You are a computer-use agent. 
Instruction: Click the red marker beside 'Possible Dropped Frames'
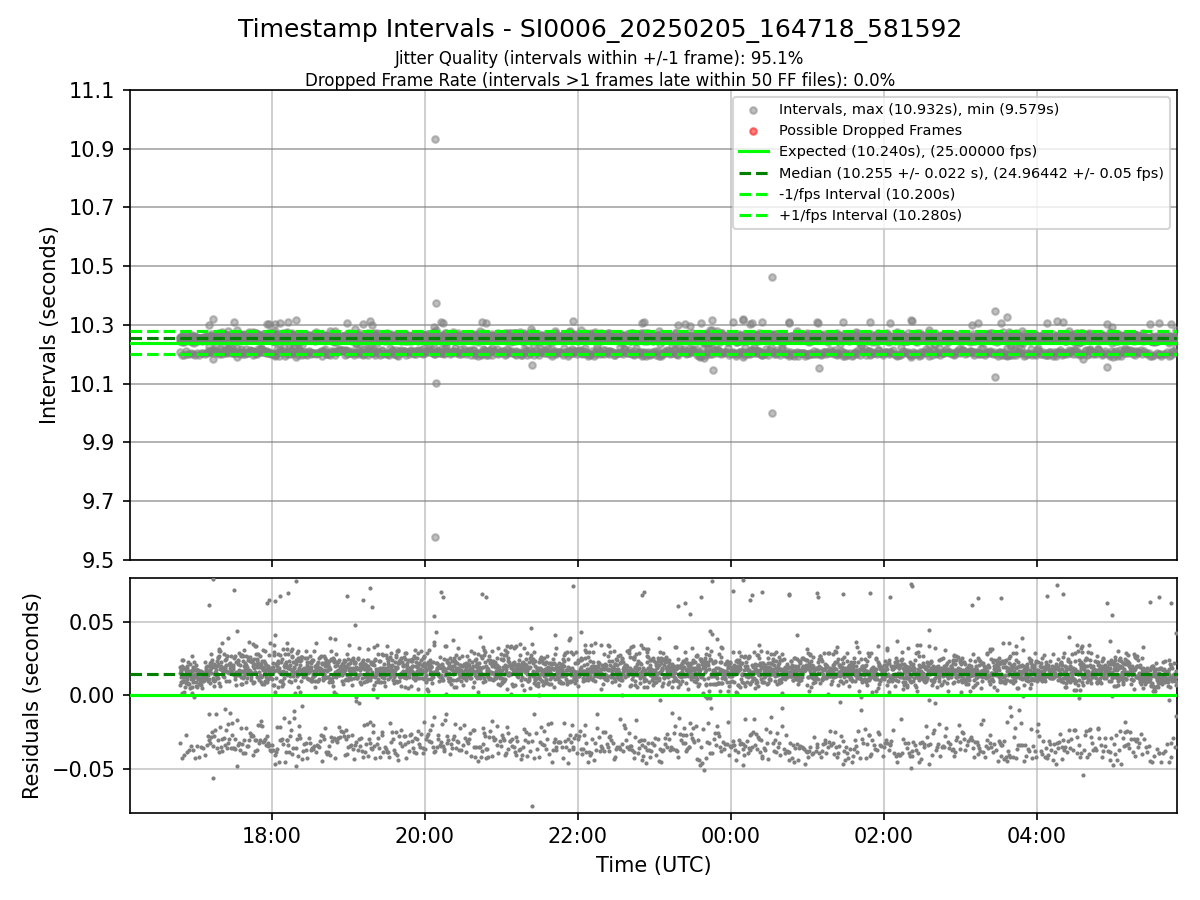coord(753,131)
